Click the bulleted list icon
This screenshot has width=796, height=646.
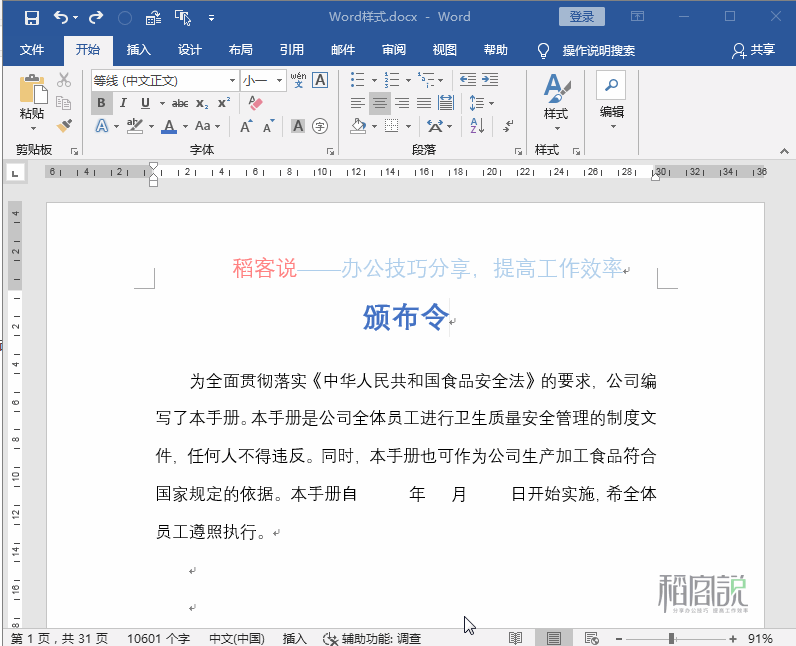[x=362, y=80]
